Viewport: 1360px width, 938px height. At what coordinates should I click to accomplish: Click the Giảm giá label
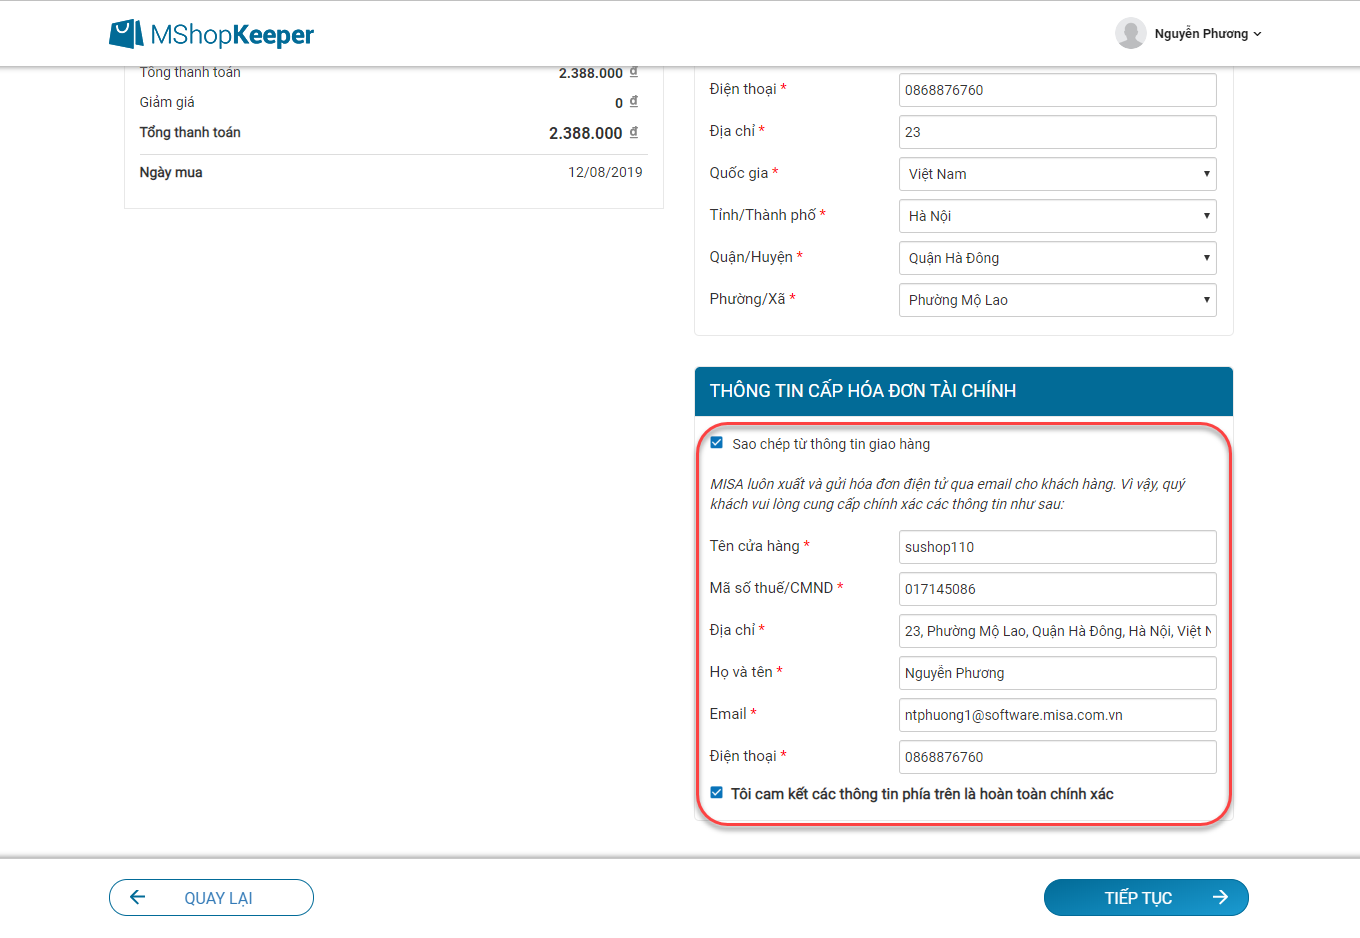tap(167, 102)
